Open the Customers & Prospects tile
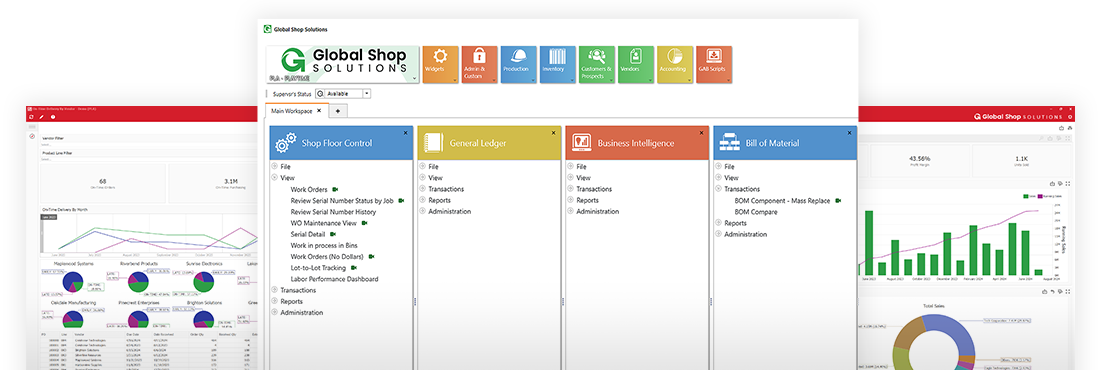Image resolution: width=1100 pixels, height=370 pixels. coord(597,64)
